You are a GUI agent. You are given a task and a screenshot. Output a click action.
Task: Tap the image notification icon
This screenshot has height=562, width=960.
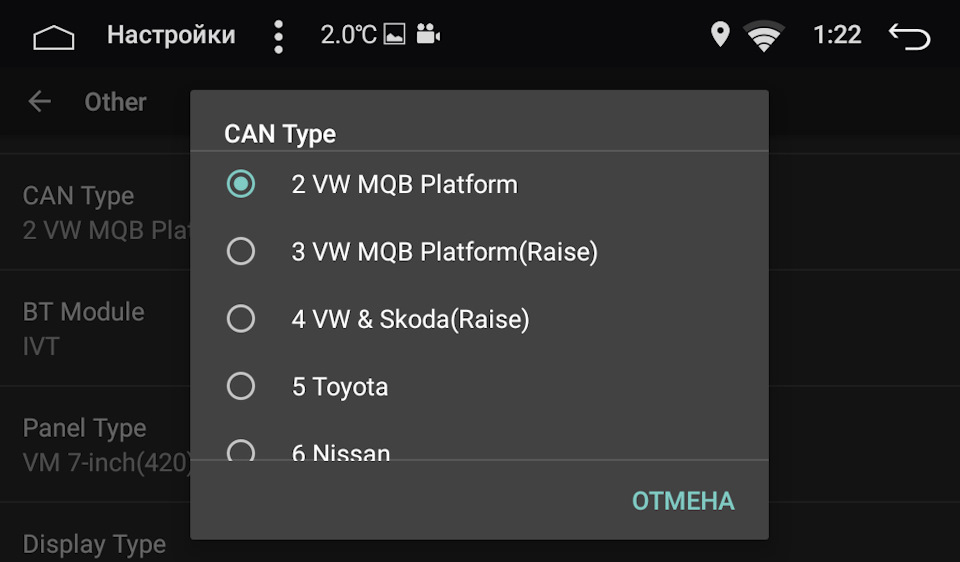coord(395,36)
